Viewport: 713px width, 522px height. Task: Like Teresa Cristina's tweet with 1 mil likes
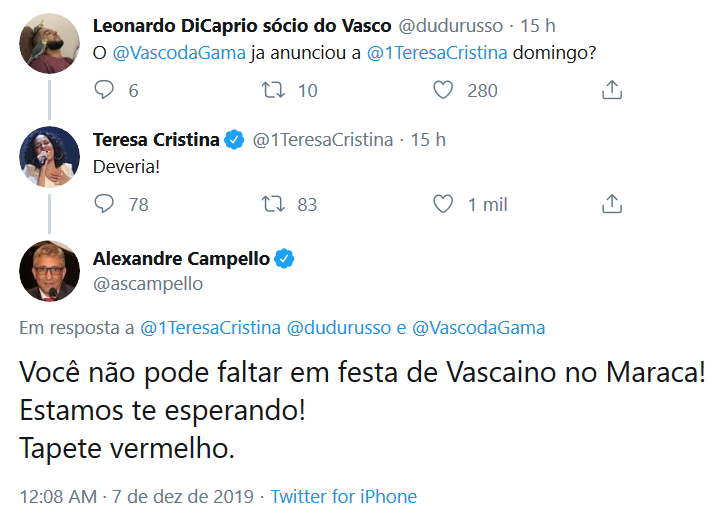click(x=444, y=204)
